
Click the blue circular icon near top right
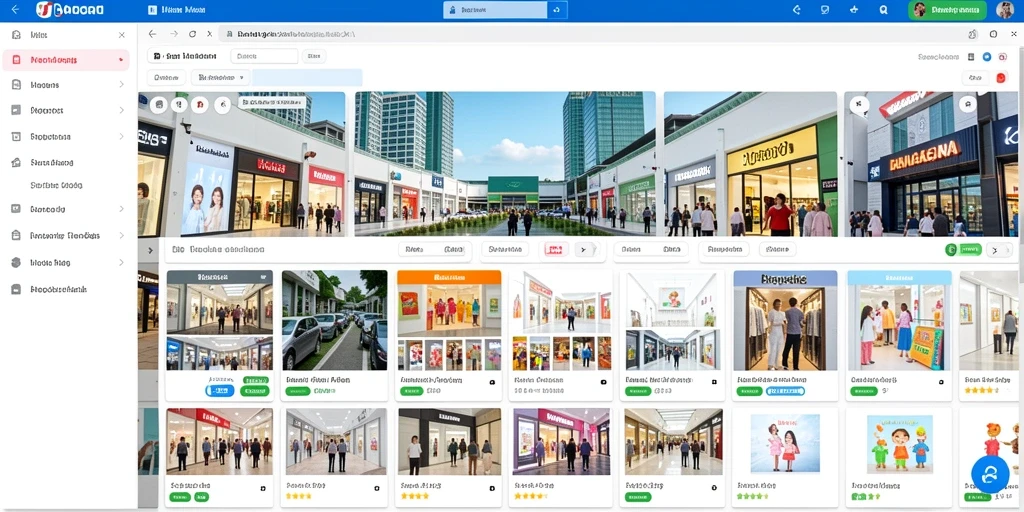987,57
